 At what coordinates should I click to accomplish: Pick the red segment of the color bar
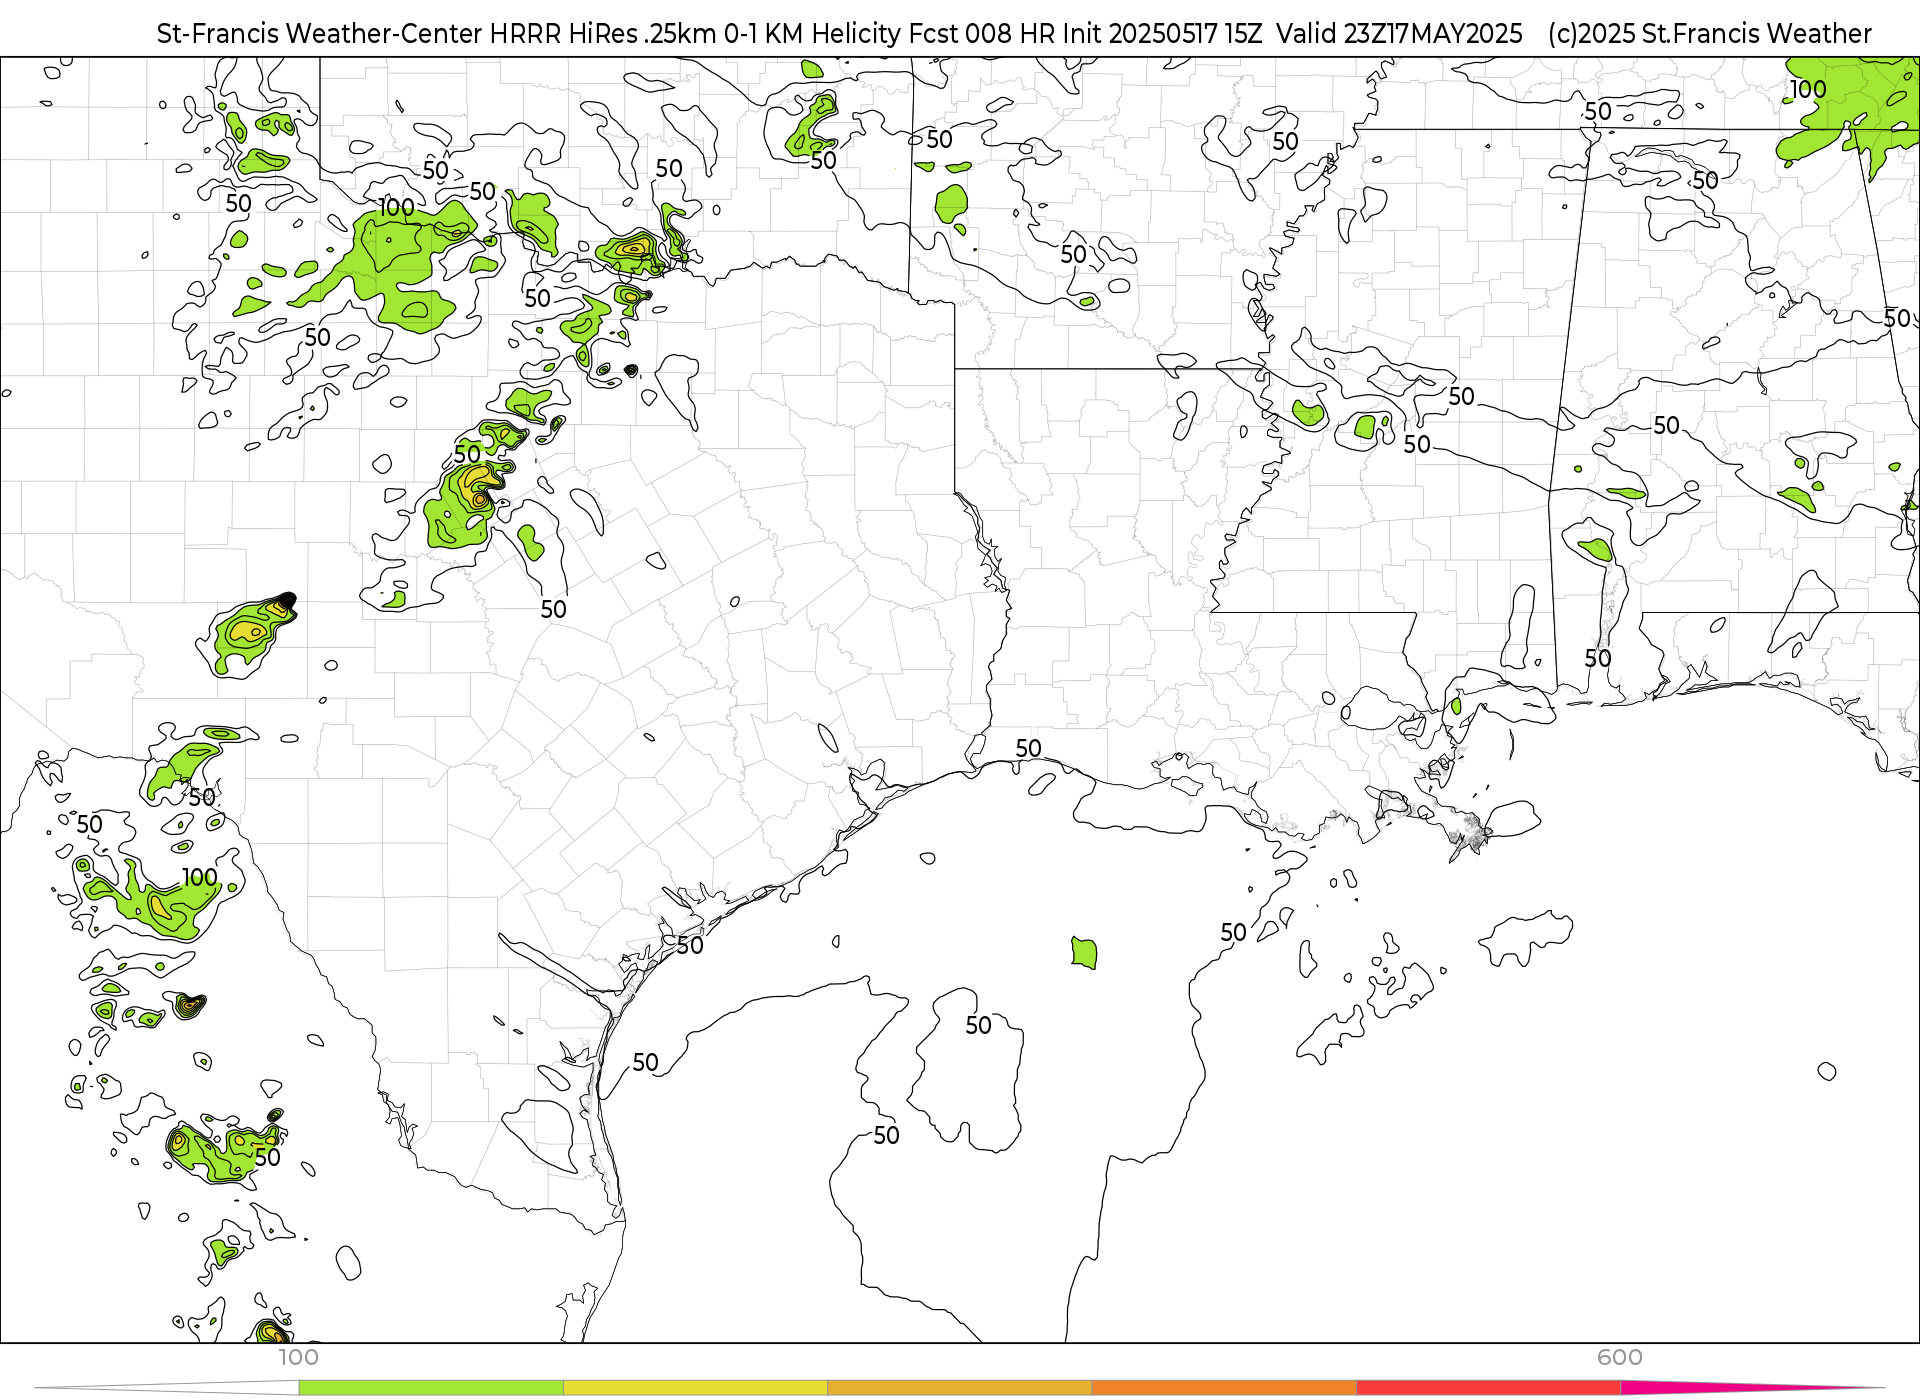coord(1489,1387)
